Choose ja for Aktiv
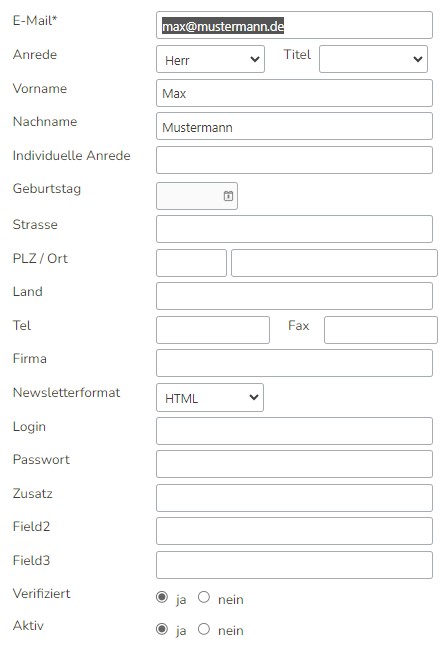Image resolution: width=445 pixels, height=652 pixels. (x=162, y=629)
